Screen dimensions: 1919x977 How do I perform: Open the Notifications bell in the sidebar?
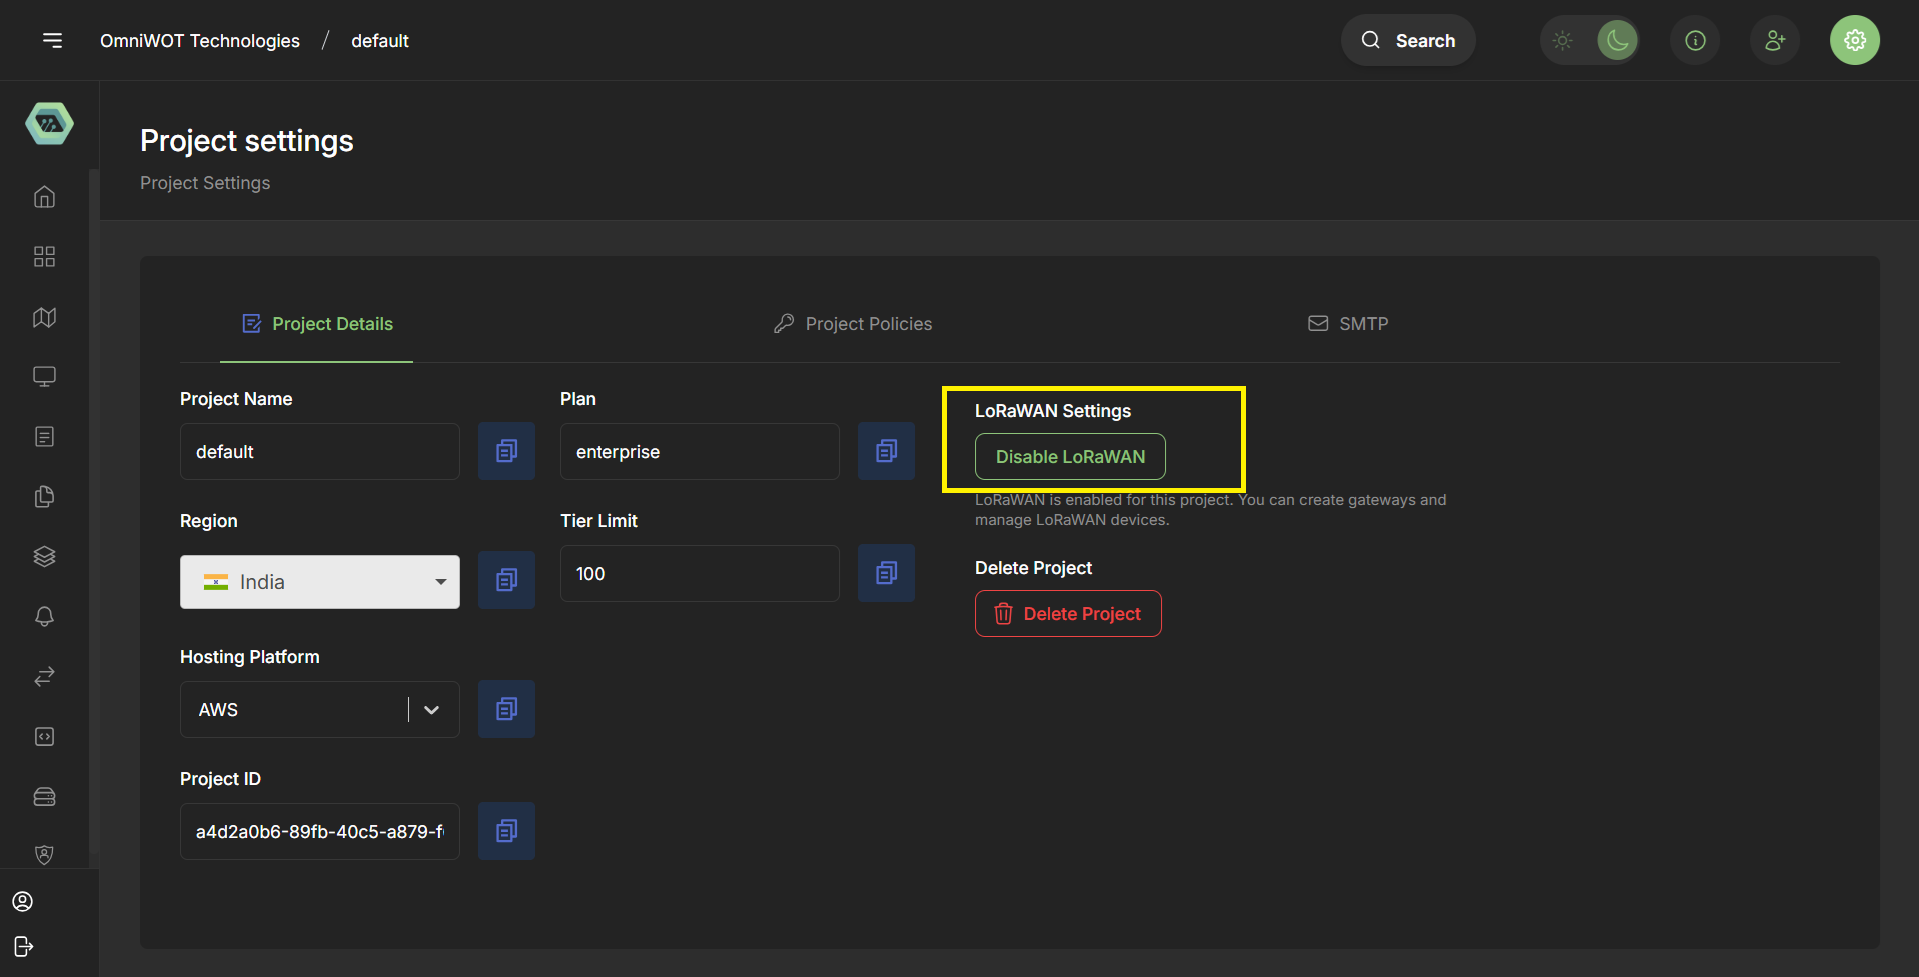(44, 617)
